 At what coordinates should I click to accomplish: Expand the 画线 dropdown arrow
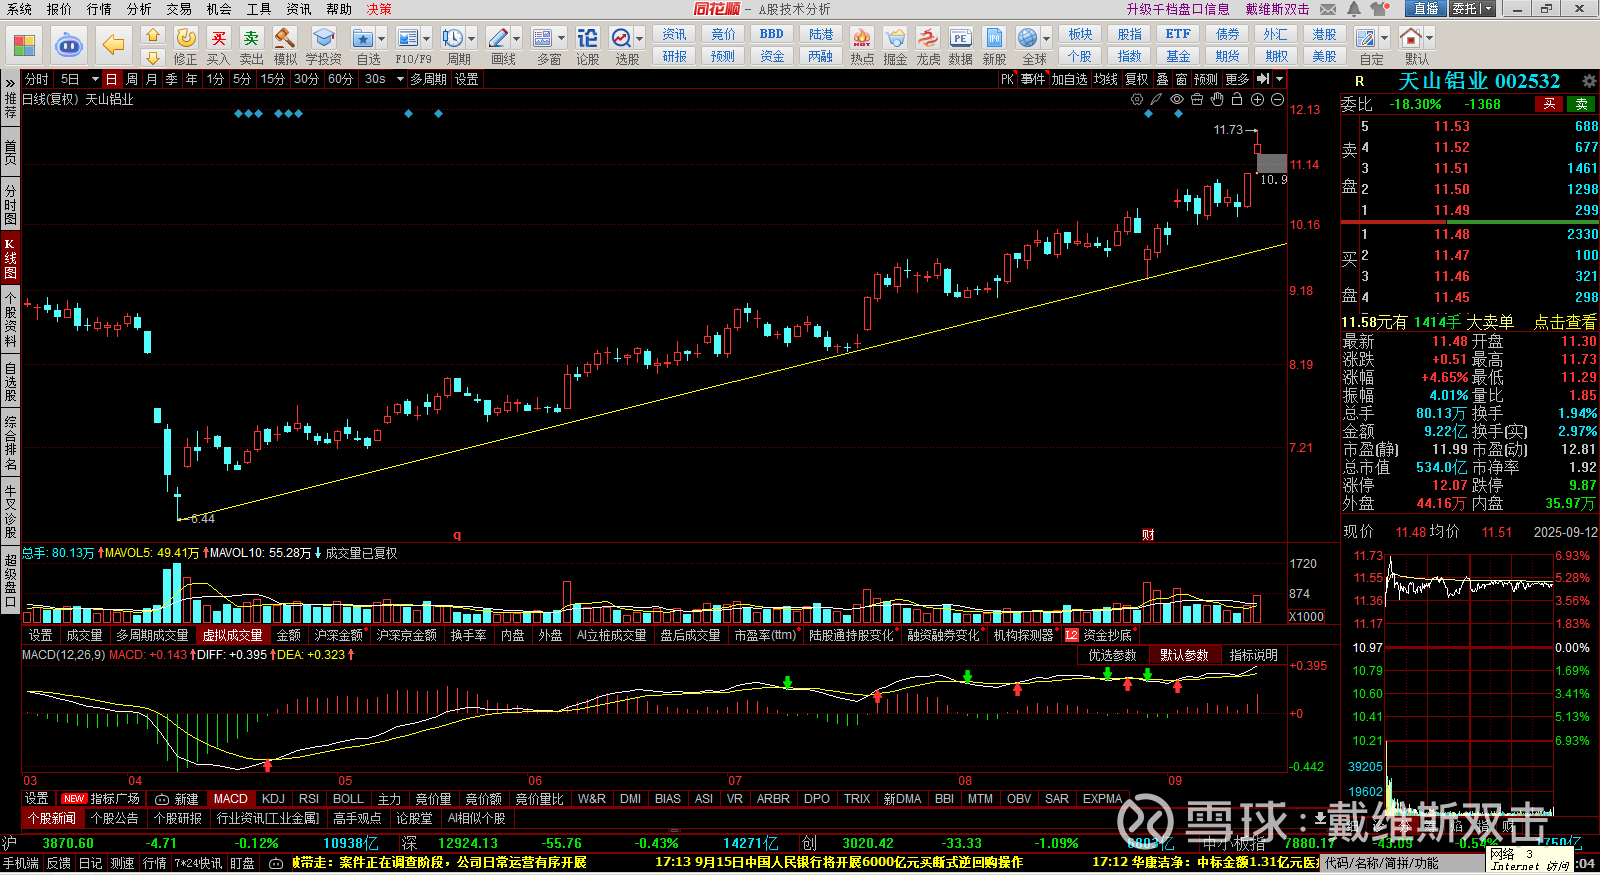click(x=517, y=39)
